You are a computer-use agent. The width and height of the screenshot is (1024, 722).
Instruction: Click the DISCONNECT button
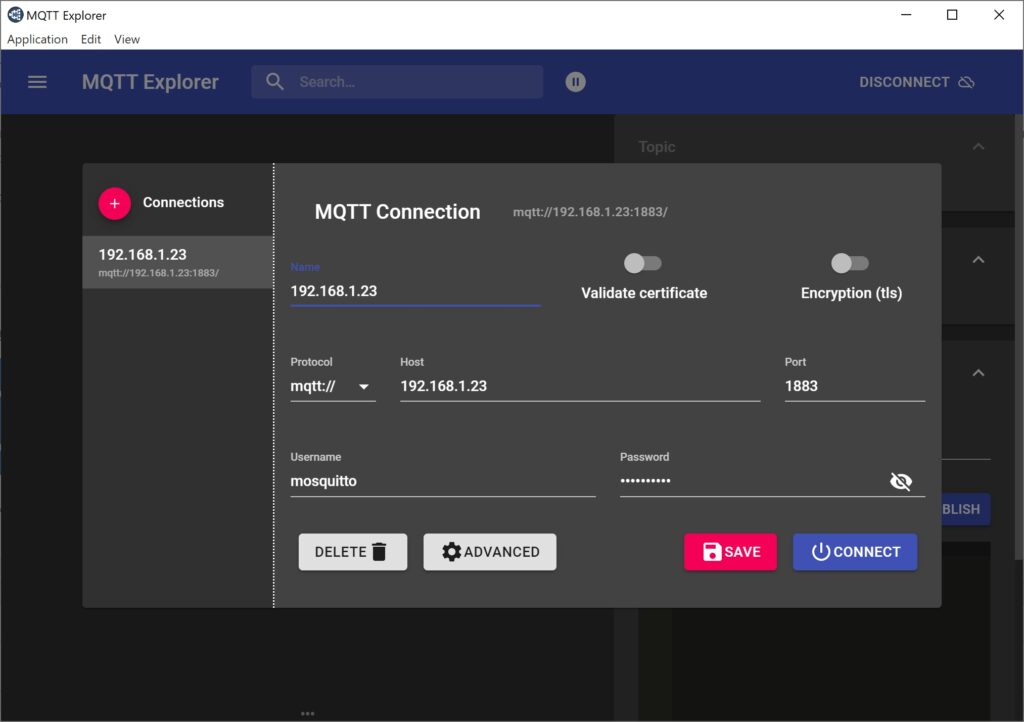point(916,82)
